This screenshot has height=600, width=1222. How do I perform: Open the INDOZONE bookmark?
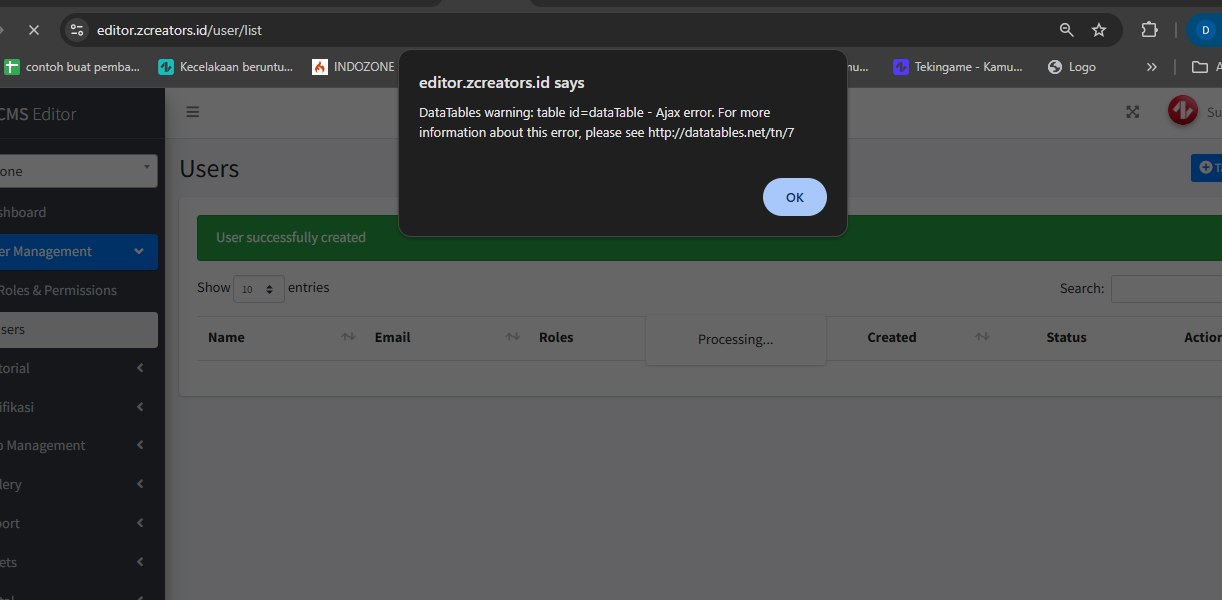(353, 67)
